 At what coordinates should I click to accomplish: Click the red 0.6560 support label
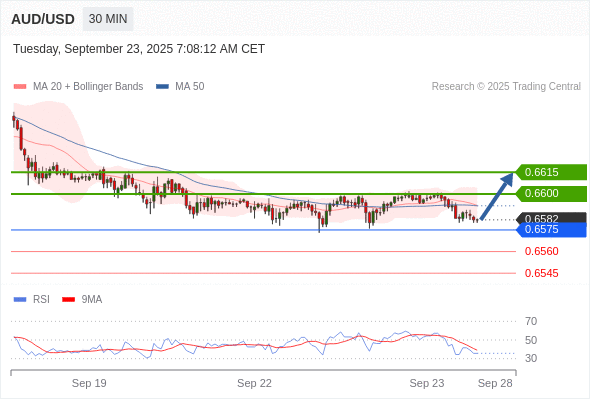coord(541,251)
